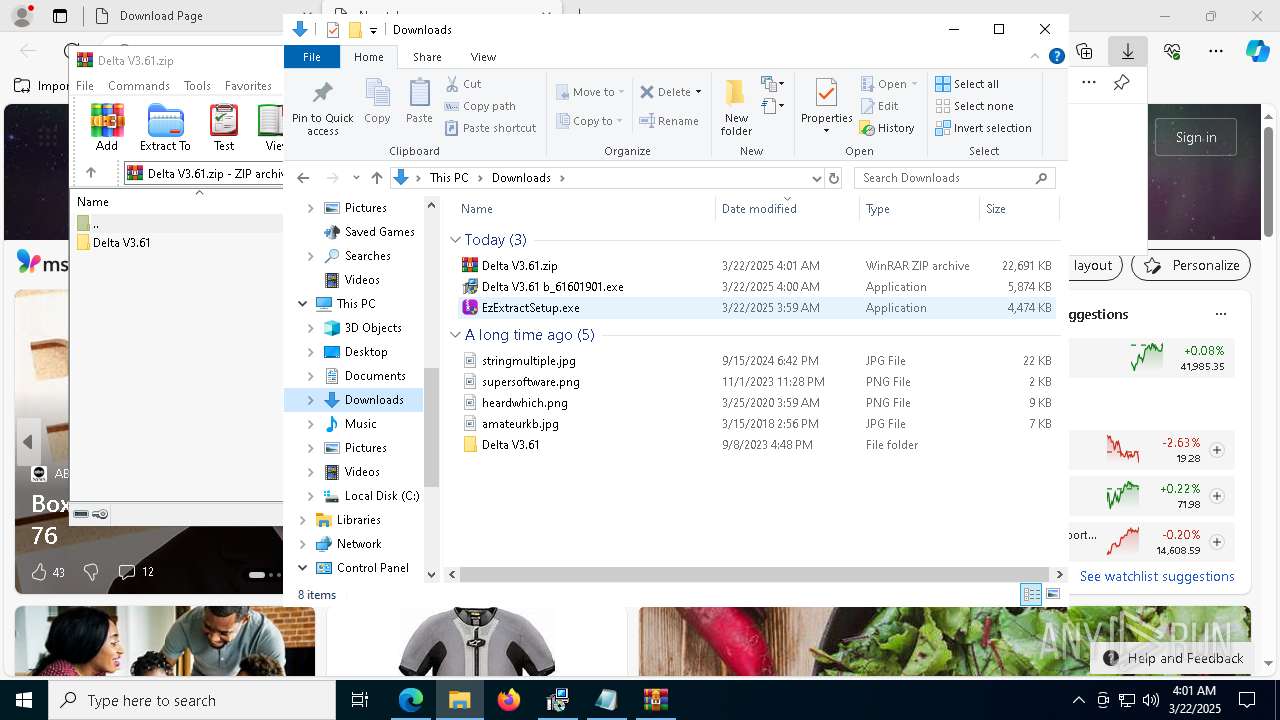The image size is (1280, 720).
Task: Open Recent locations dropdown arrow
Action: (x=356, y=178)
